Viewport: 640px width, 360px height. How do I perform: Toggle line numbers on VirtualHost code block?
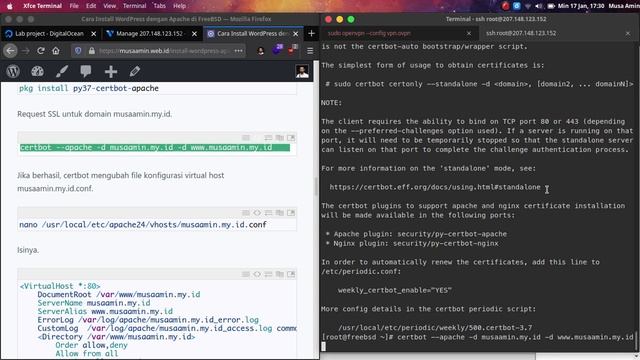[x=246, y=274]
